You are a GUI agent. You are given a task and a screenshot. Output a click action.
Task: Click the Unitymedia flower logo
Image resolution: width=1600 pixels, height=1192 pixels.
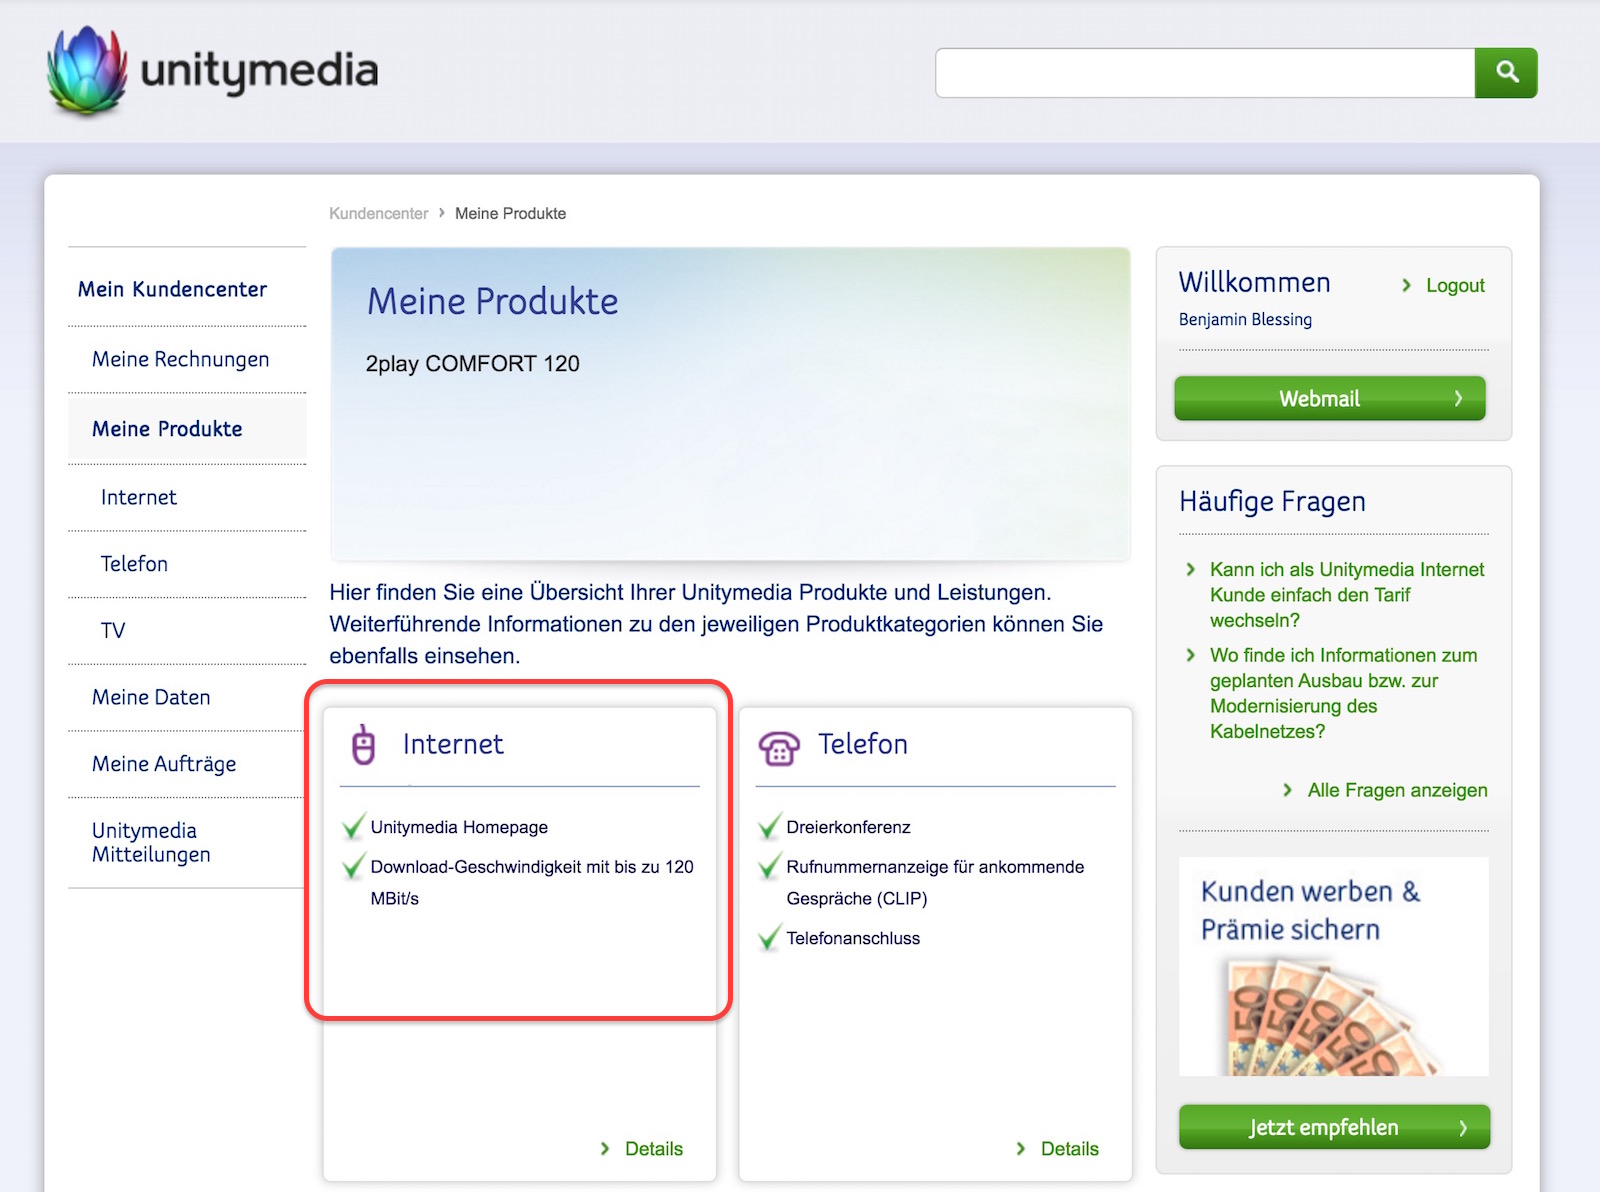(x=87, y=70)
